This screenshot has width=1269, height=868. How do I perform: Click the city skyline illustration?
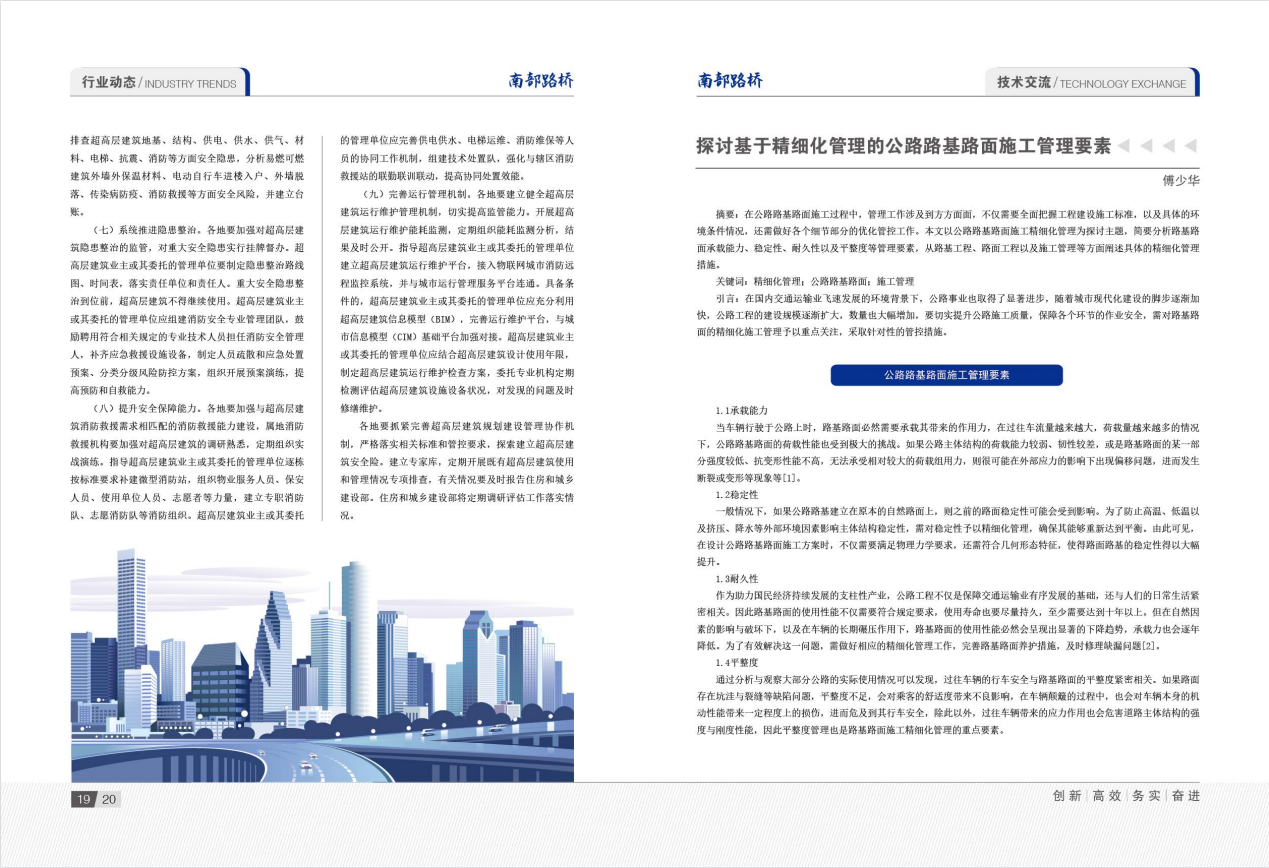(322, 665)
